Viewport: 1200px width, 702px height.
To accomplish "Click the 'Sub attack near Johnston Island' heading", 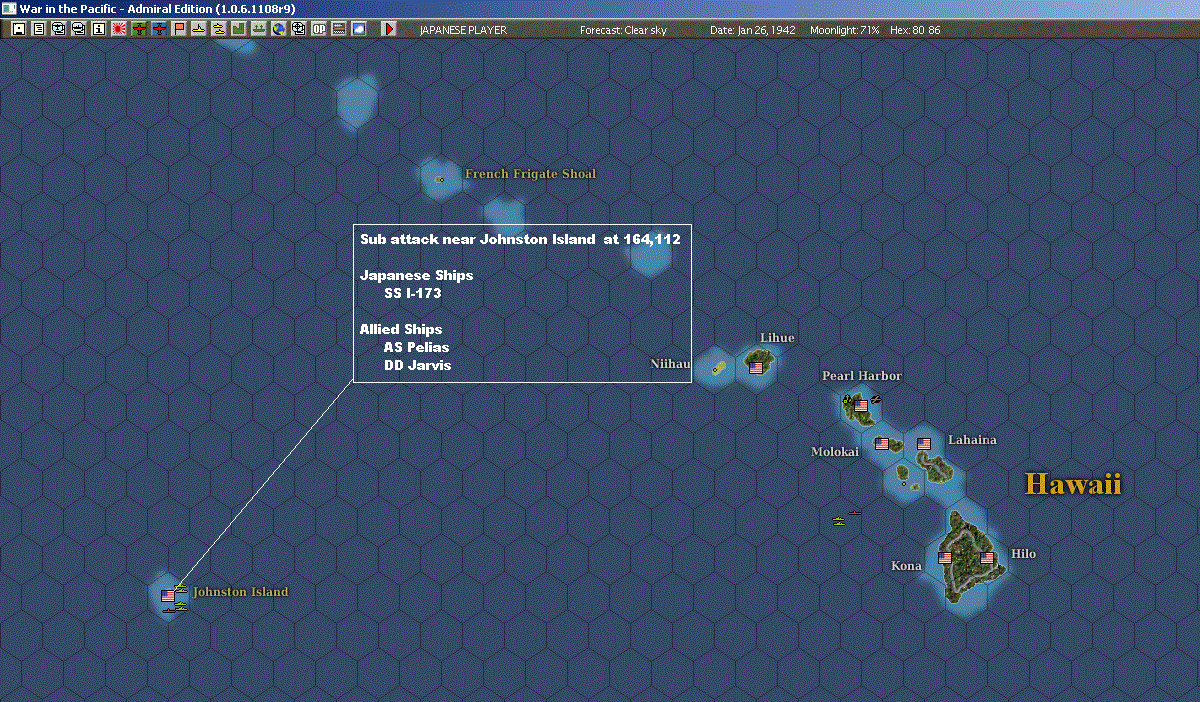I will tap(520, 240).
